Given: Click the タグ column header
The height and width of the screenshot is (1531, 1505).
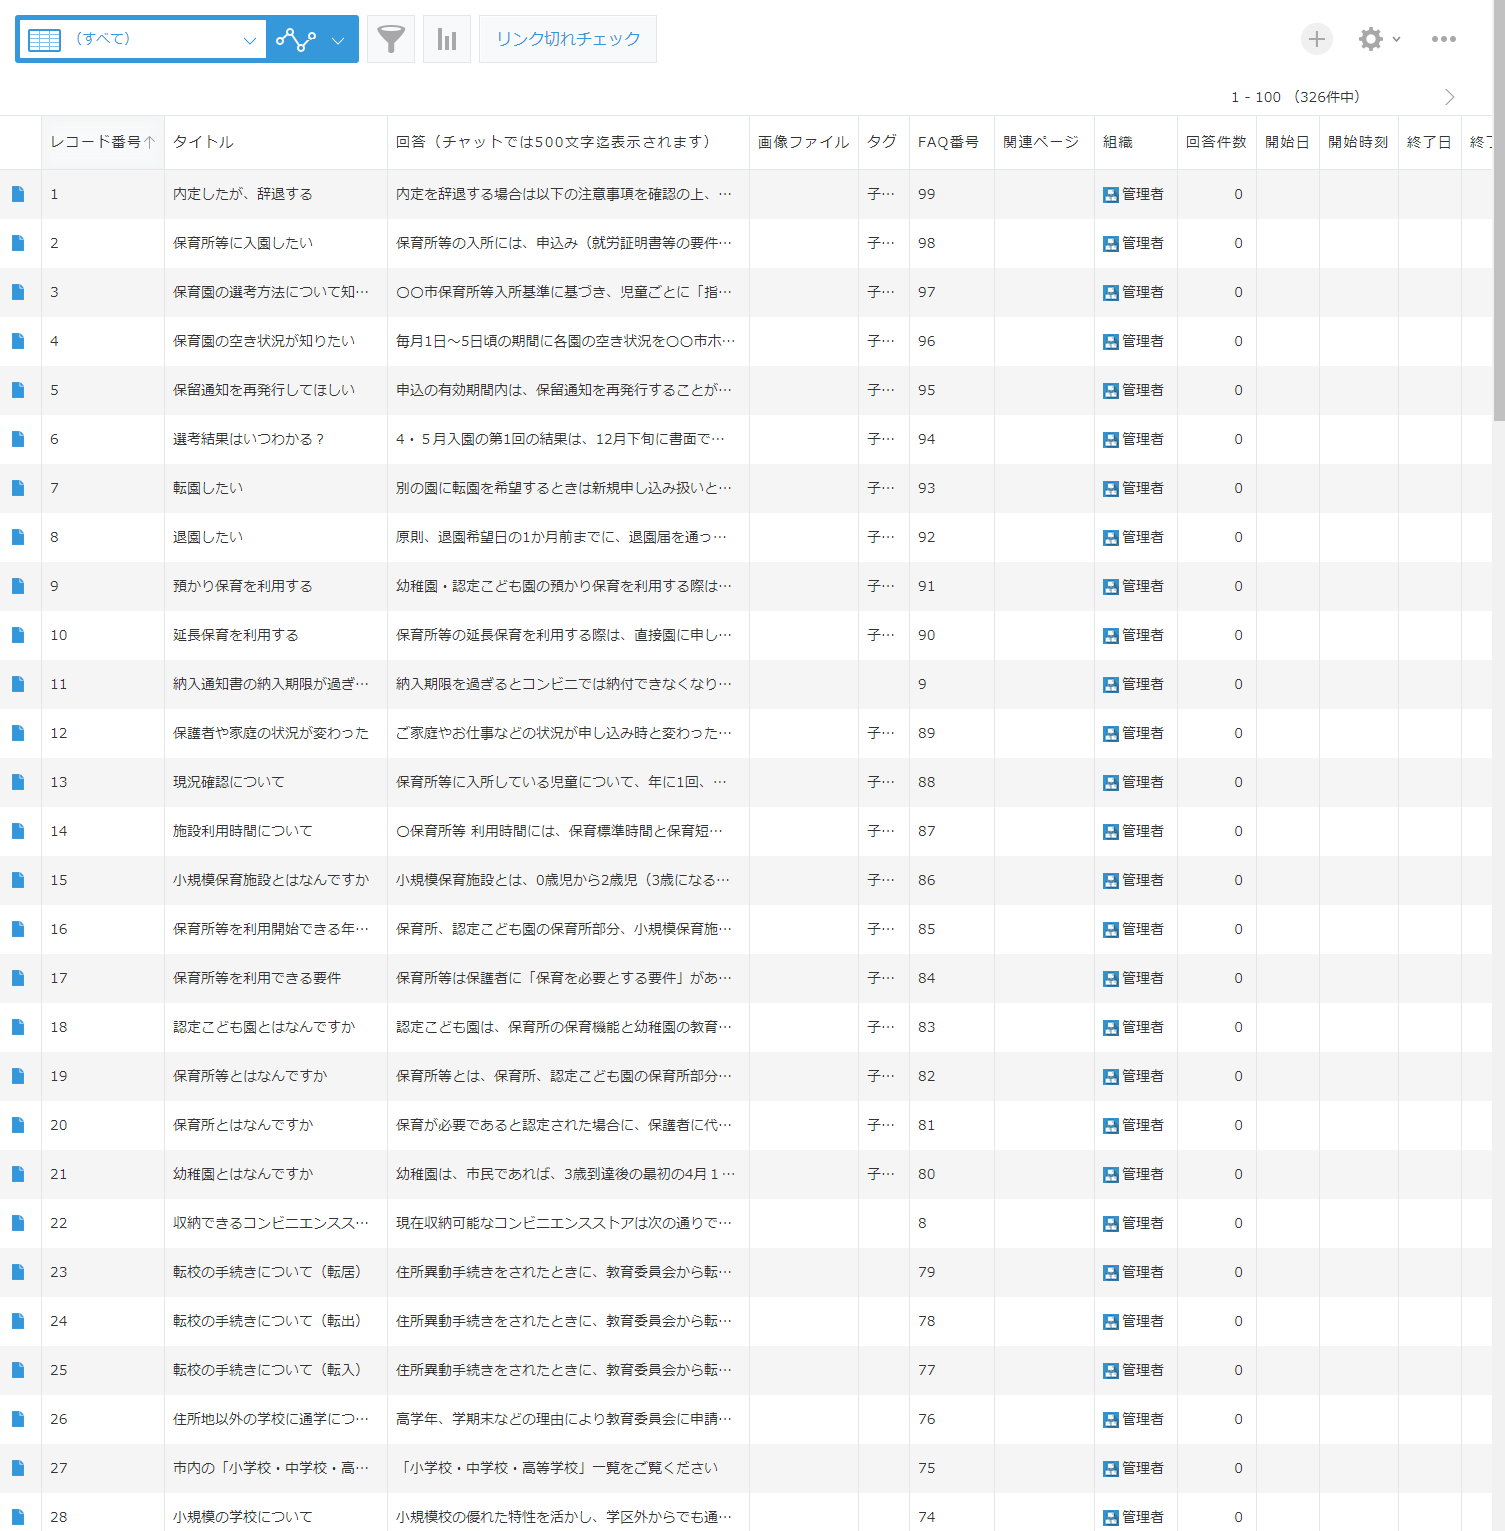Looking at the screenshot, I should [882, 142].
